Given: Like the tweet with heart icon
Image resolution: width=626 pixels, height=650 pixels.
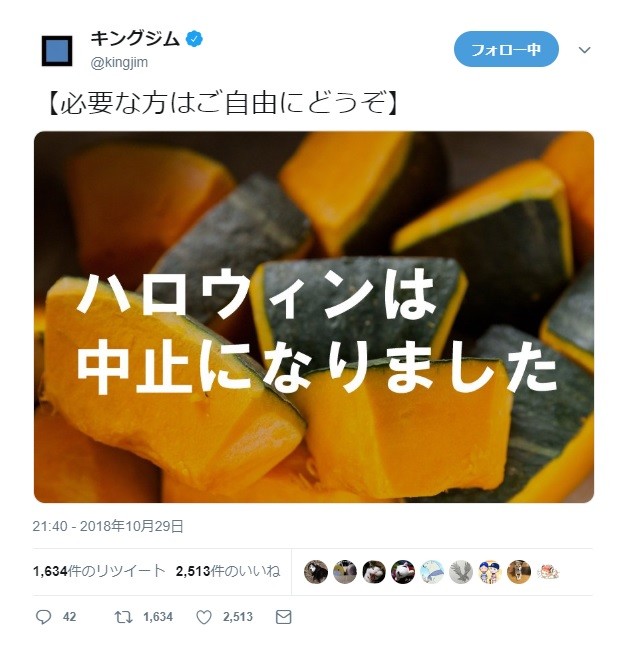Looking at the screenshot, I should 204,617.
